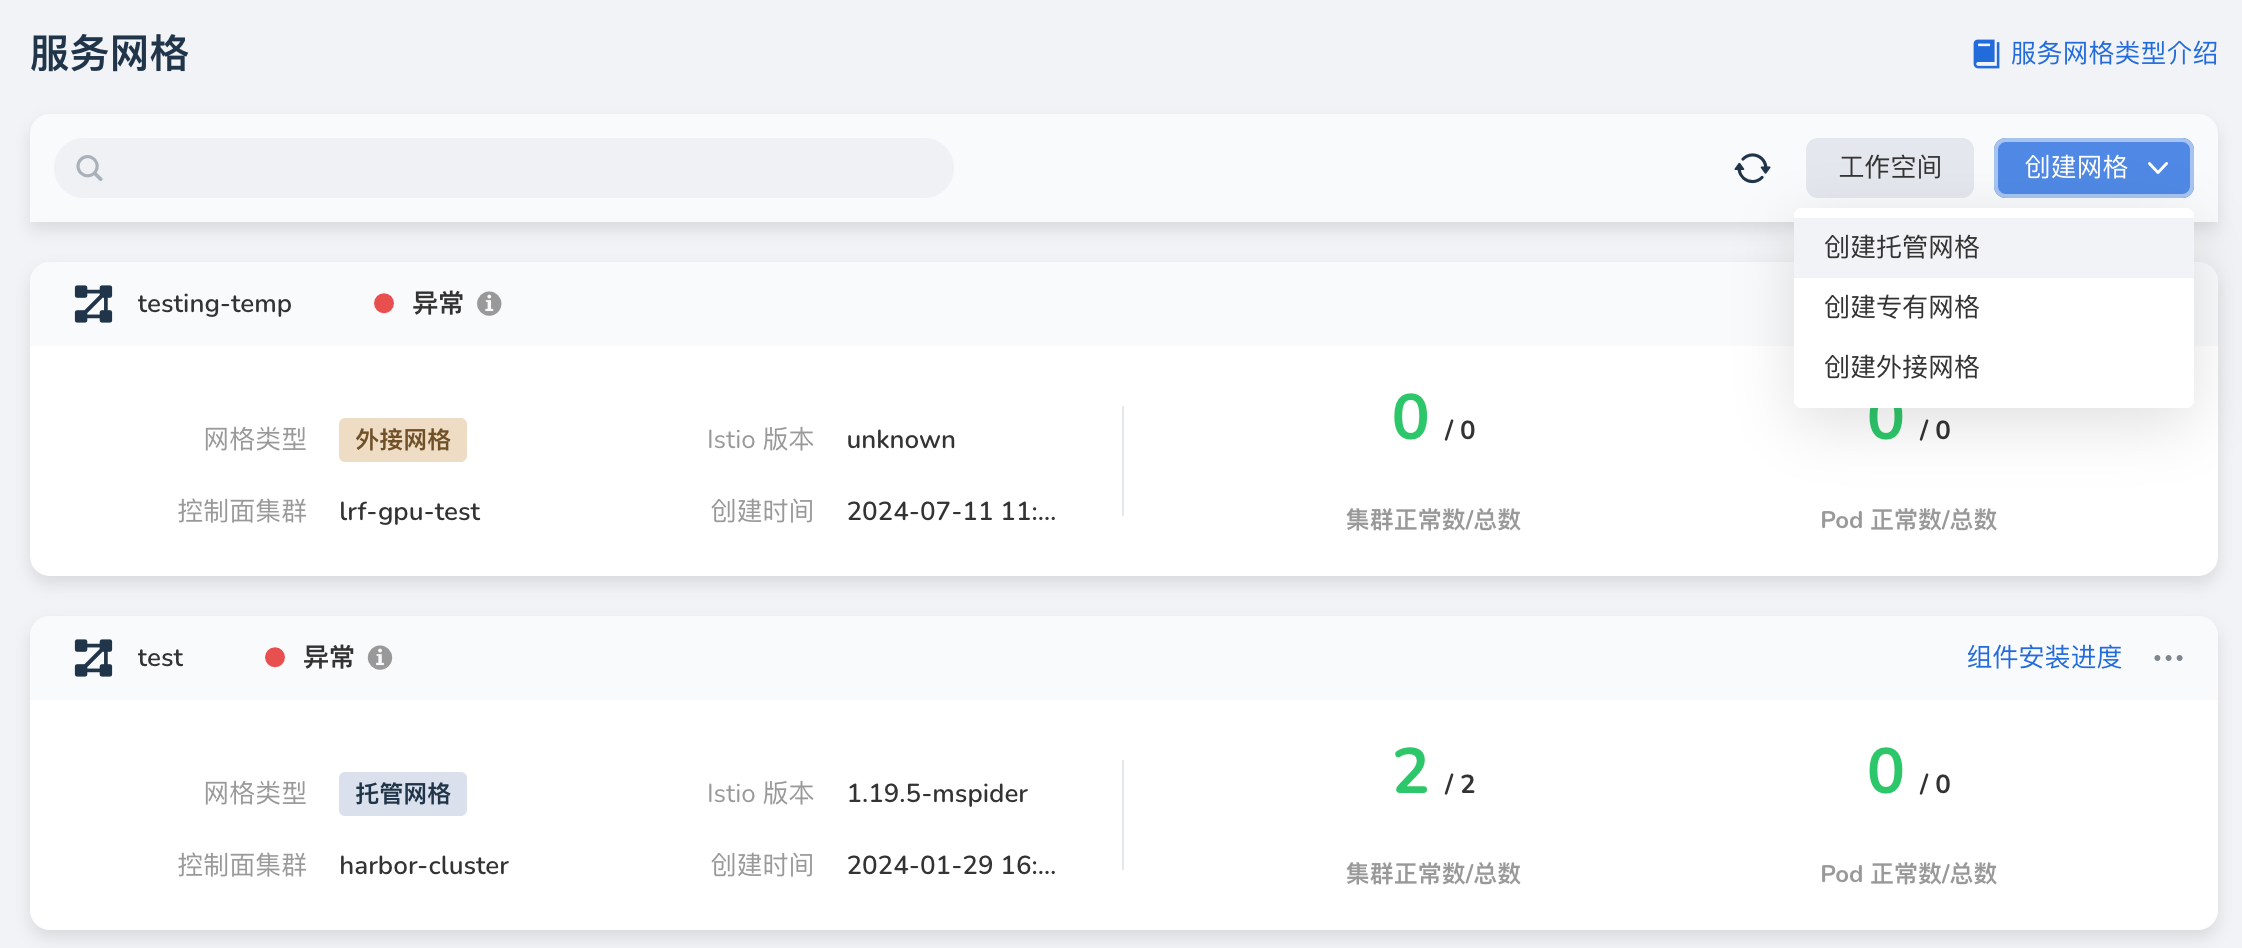2242x948 pixels.
Task: Select 创建专有网格 from the menu
Action: [x=1900, y=307]
